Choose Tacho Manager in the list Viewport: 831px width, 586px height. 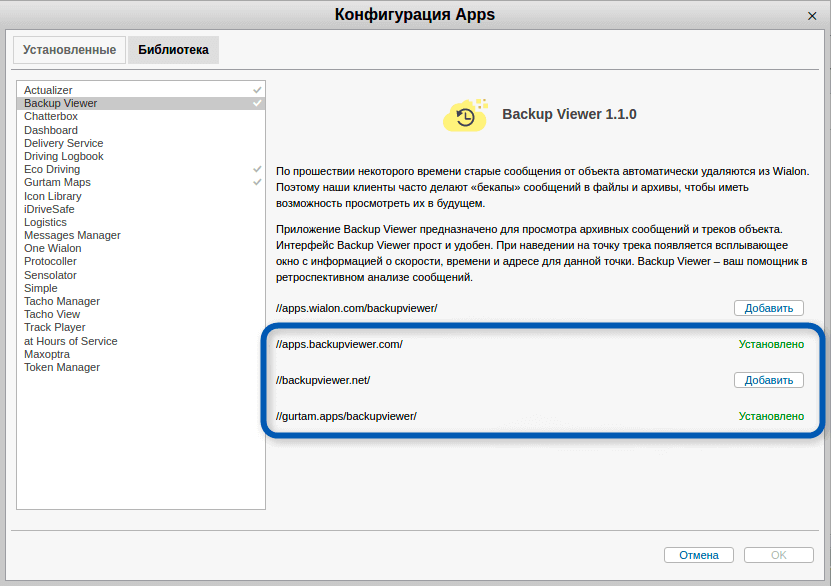click(x=141, y=301)
